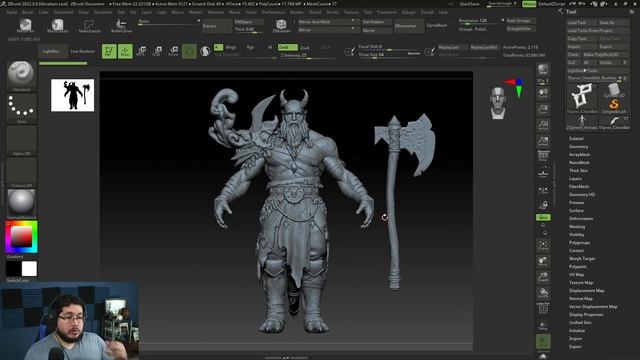Open the Help menu
This screenshot has height=360, width=640.
click(x=443, y=12)
